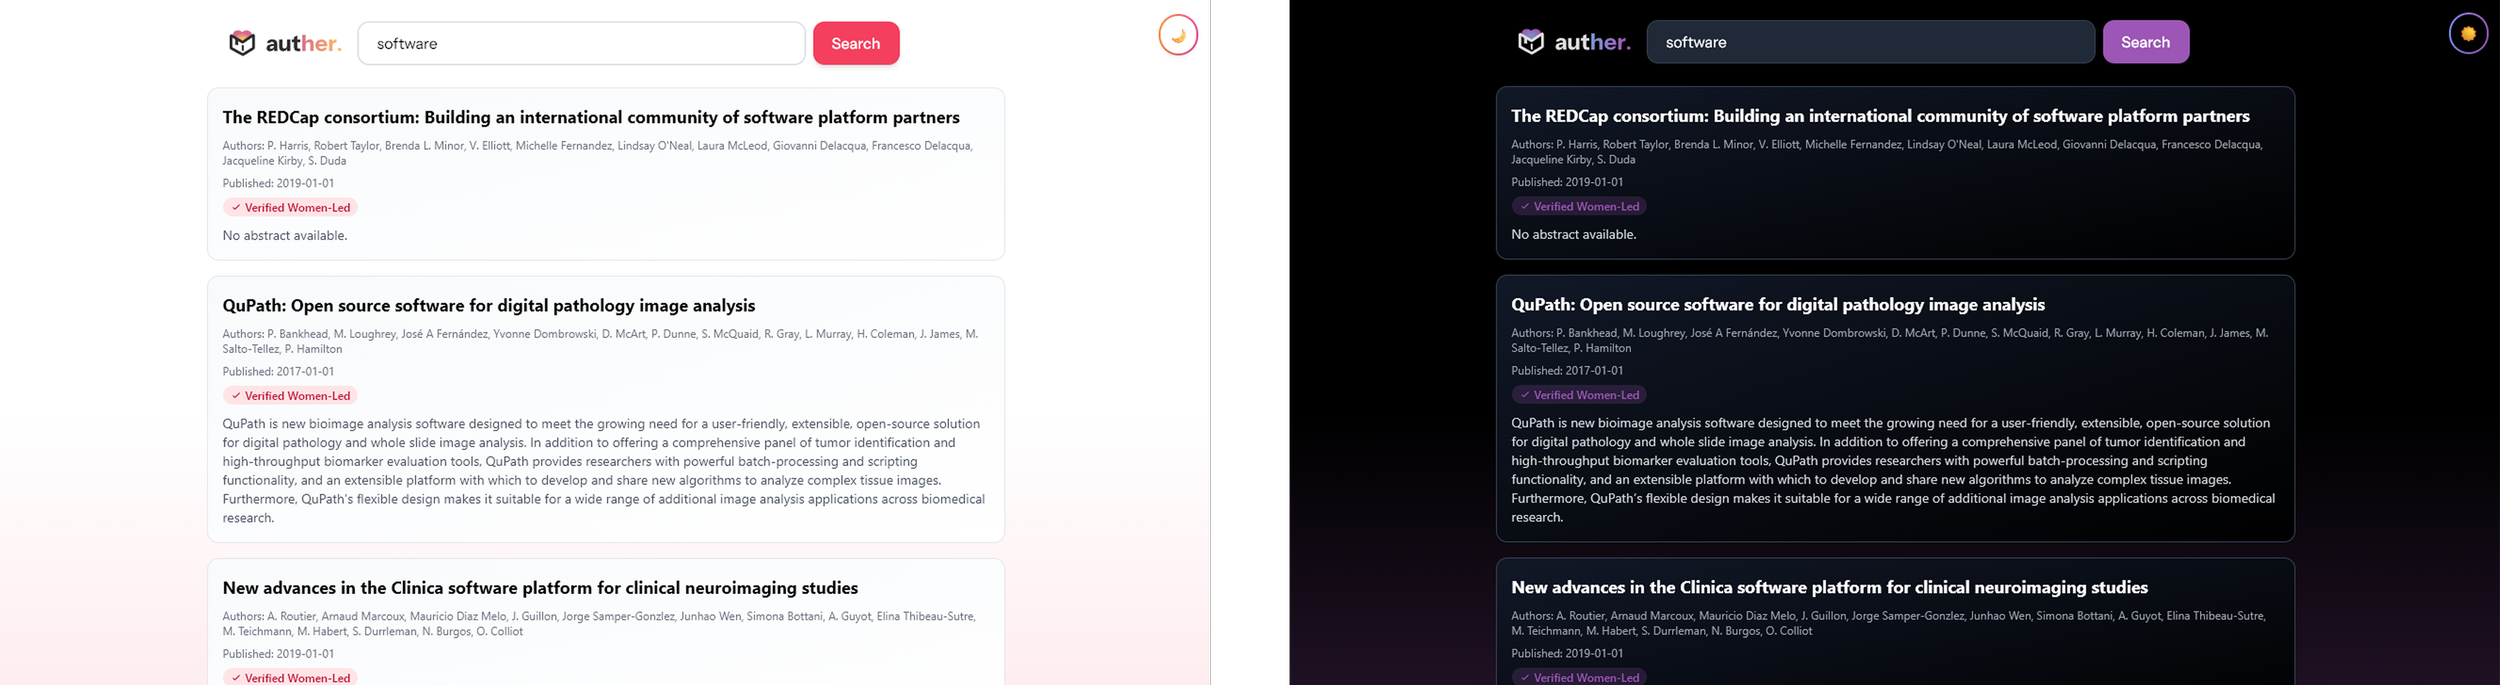Click Clinica authors line in dark theme
The image size is (2500, 685).
click(1887, 623)
